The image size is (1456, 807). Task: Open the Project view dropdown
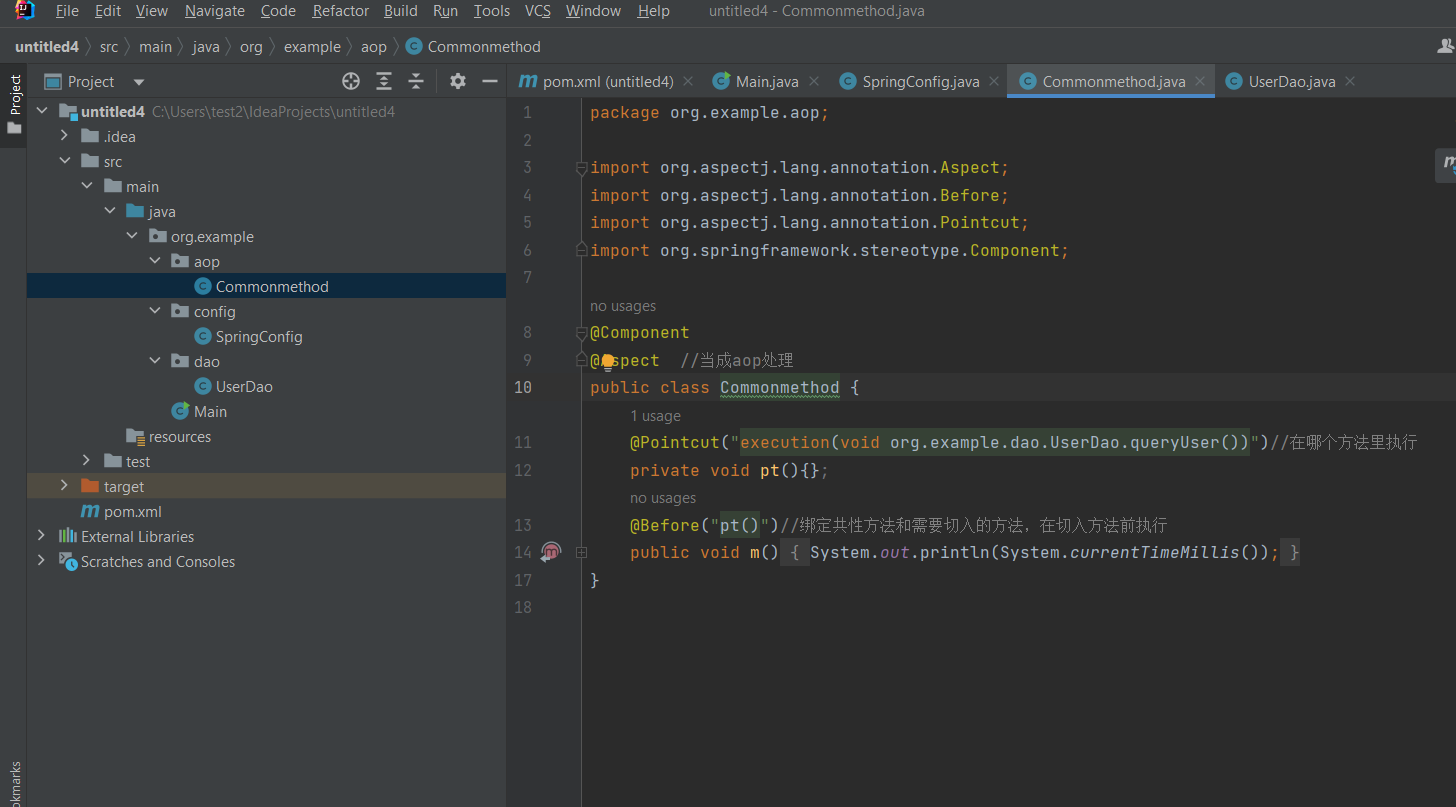139,82
